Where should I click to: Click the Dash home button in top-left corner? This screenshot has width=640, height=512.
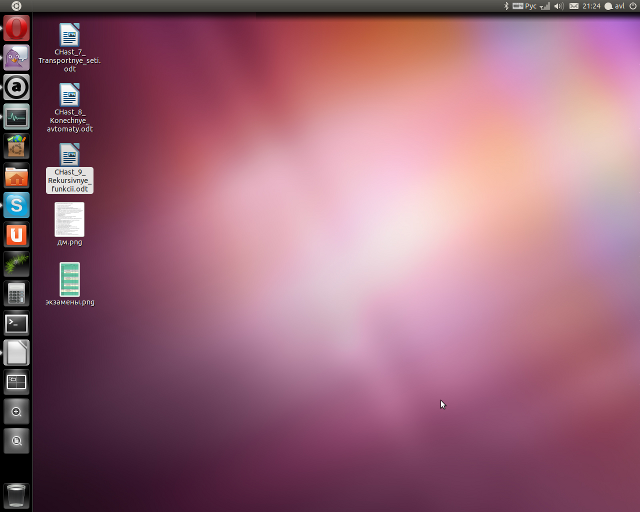tap(16, 6)
